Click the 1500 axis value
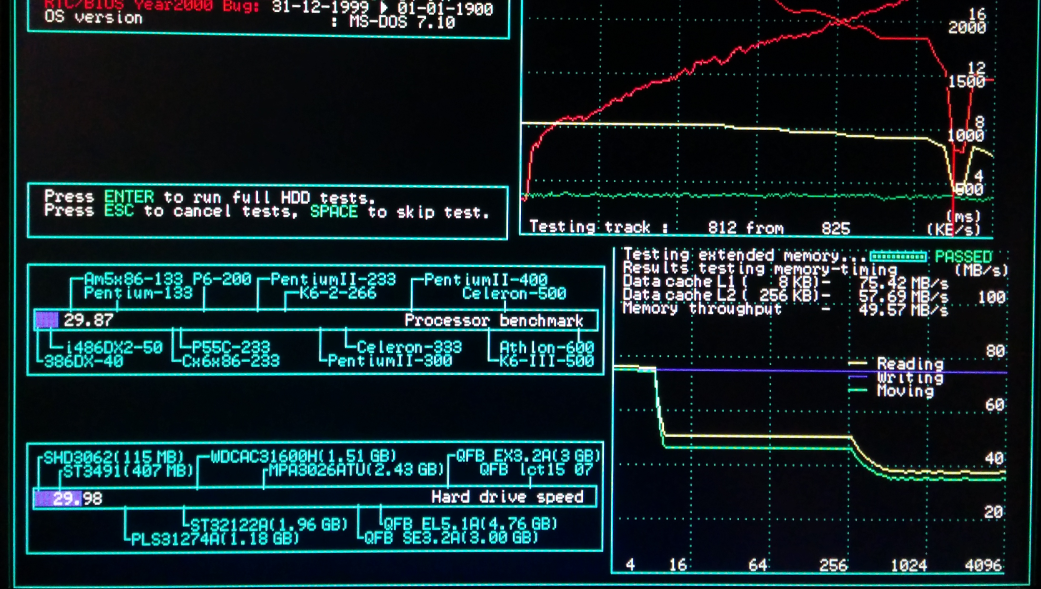The image size is (1041, 589). 967,82
